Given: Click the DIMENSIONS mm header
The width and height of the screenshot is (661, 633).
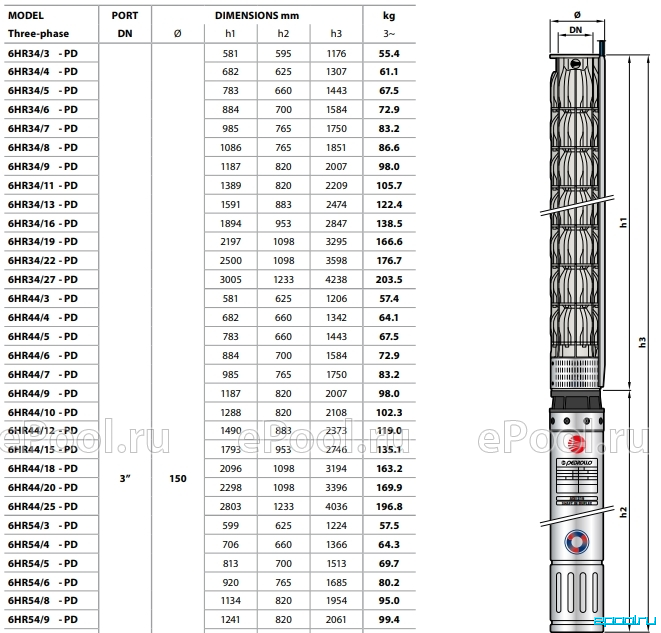Looking at the screenshot, I should point(257,16).
